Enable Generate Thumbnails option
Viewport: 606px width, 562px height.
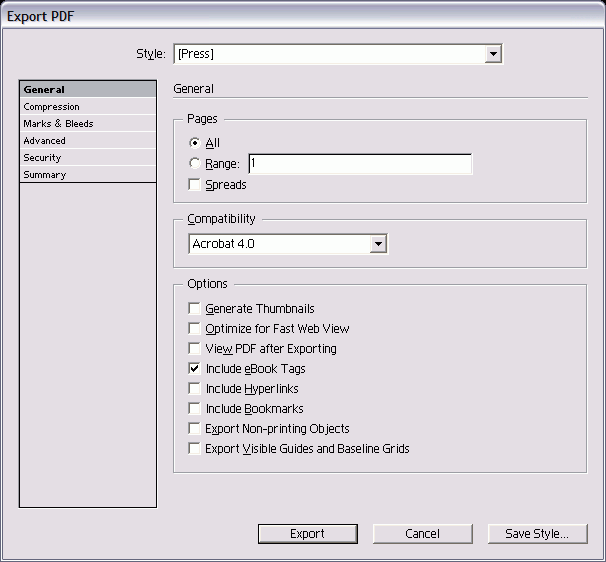click(194, 309)
